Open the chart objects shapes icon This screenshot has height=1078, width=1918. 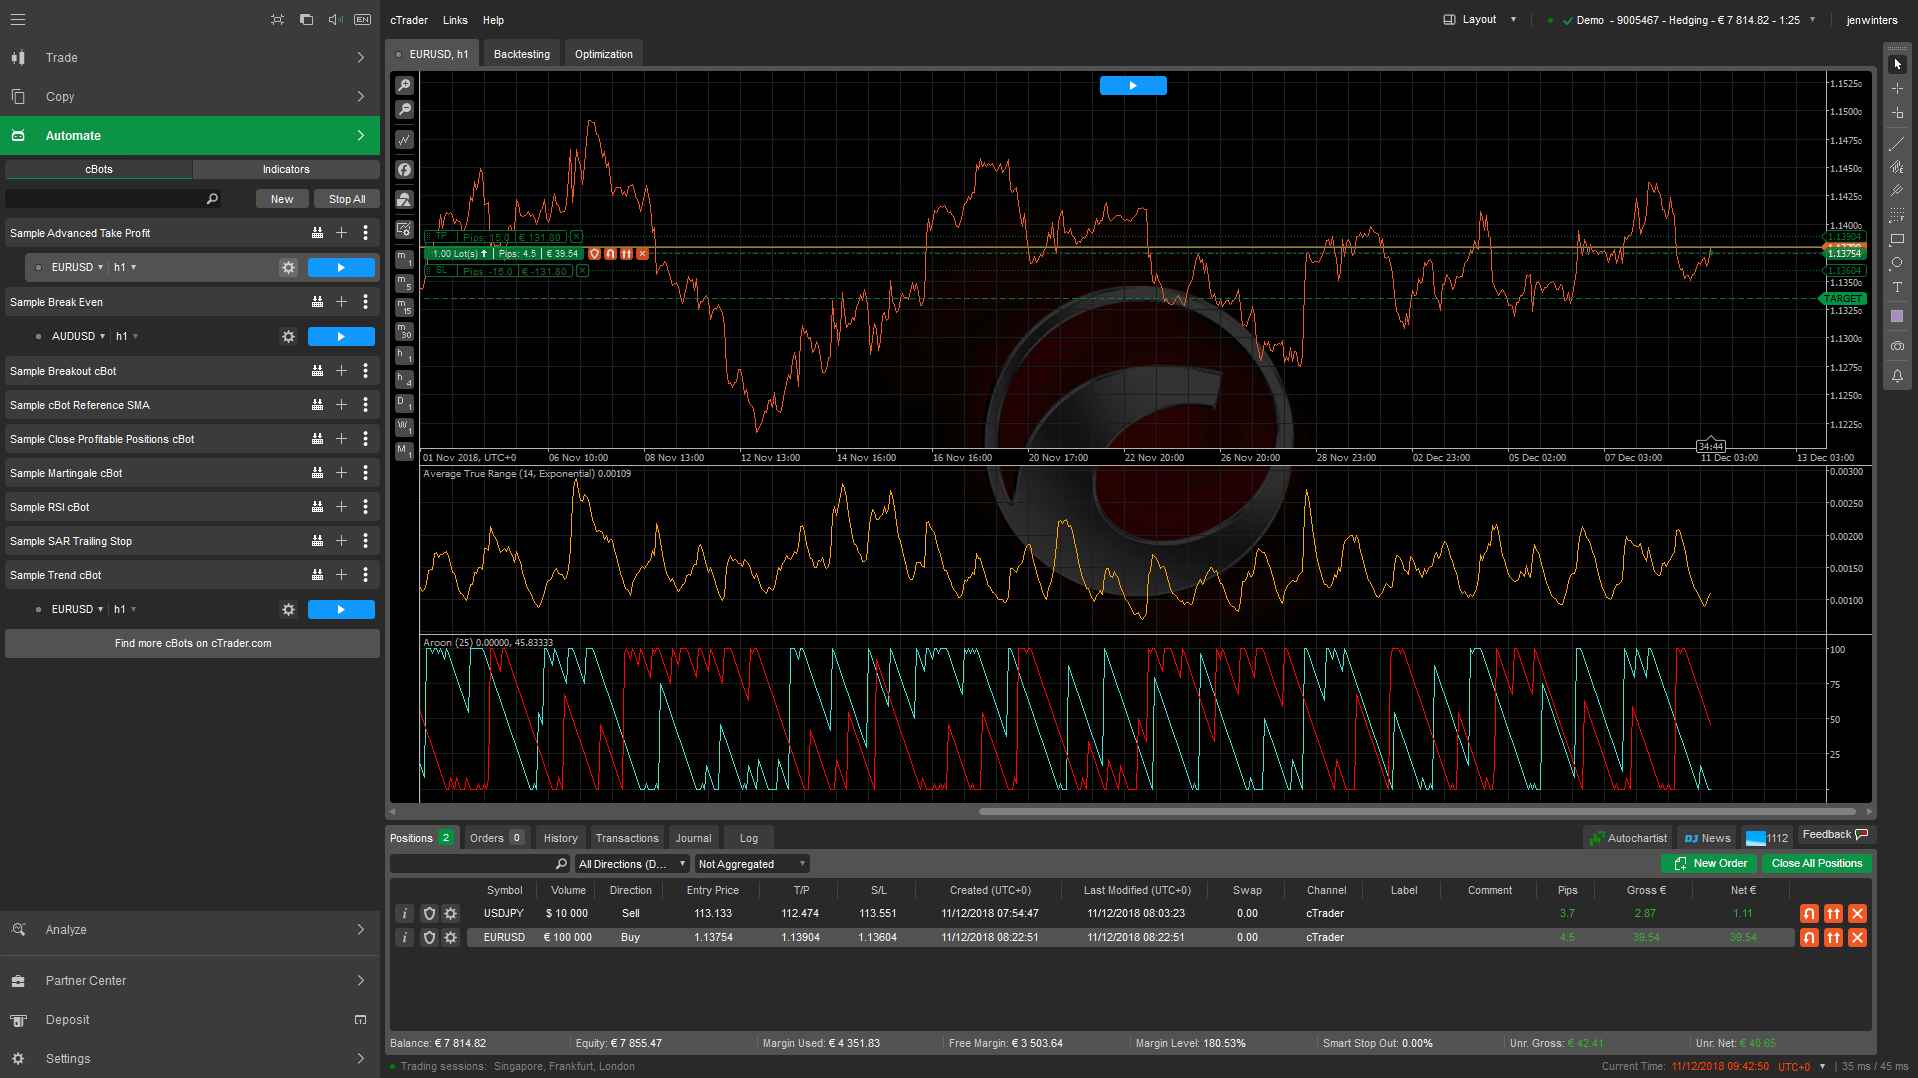404,200
